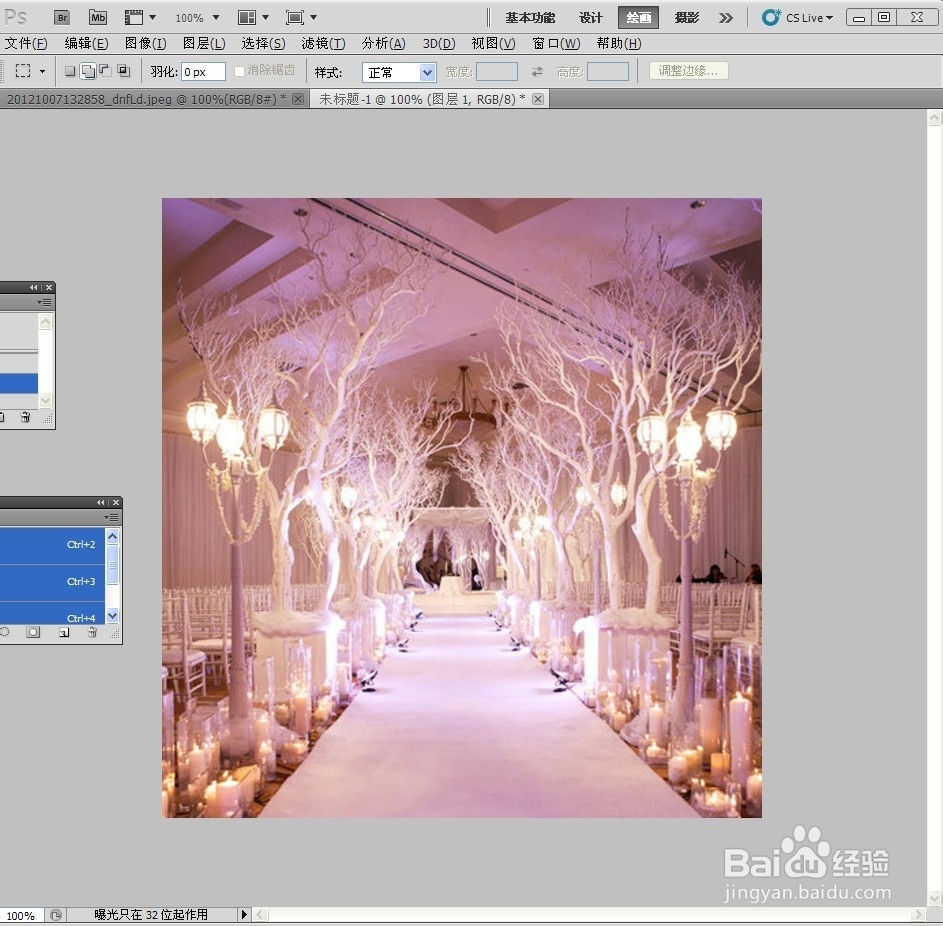Open the 窗口(W) menu
943x926 pixels.
(x=556, y=43)
